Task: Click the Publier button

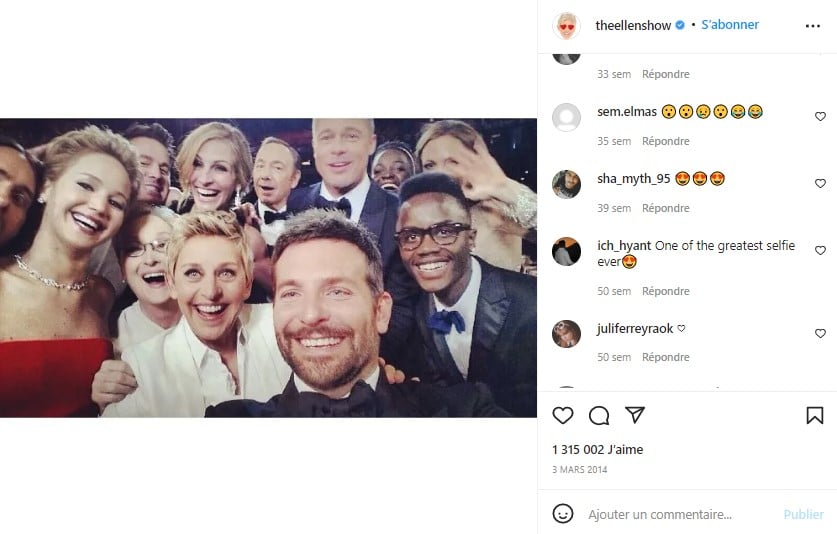Action: coord(803,514)
